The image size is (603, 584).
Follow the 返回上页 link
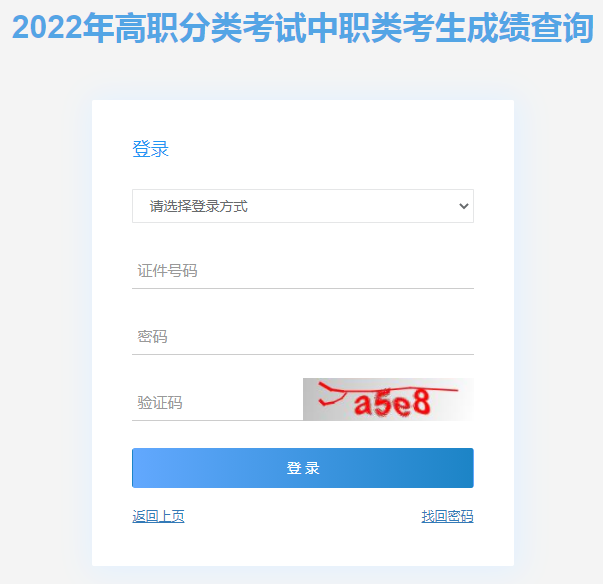click(158, 516)
